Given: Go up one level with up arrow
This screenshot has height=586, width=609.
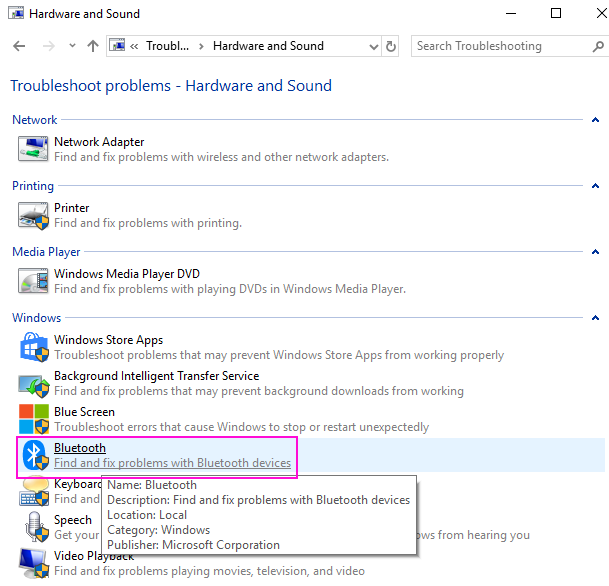Looking at the screenshot, I should pyautogui.click(x=93, y=46).
